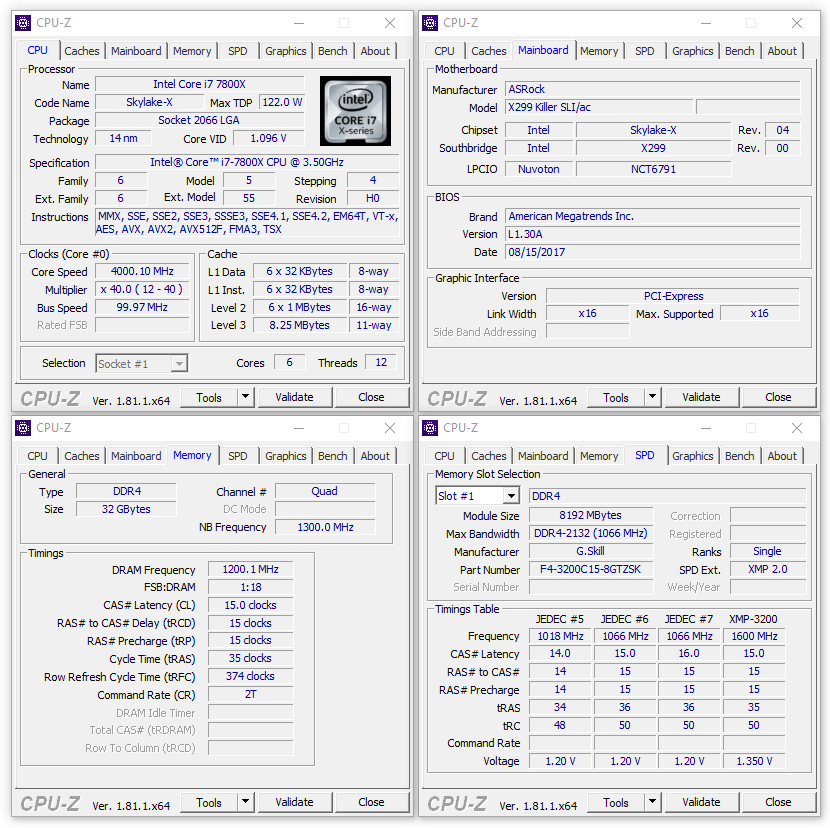This screenshot has width=830, height=828.
Task: Switch to Mainboard tab in CPU window
Action: (136, 51)
